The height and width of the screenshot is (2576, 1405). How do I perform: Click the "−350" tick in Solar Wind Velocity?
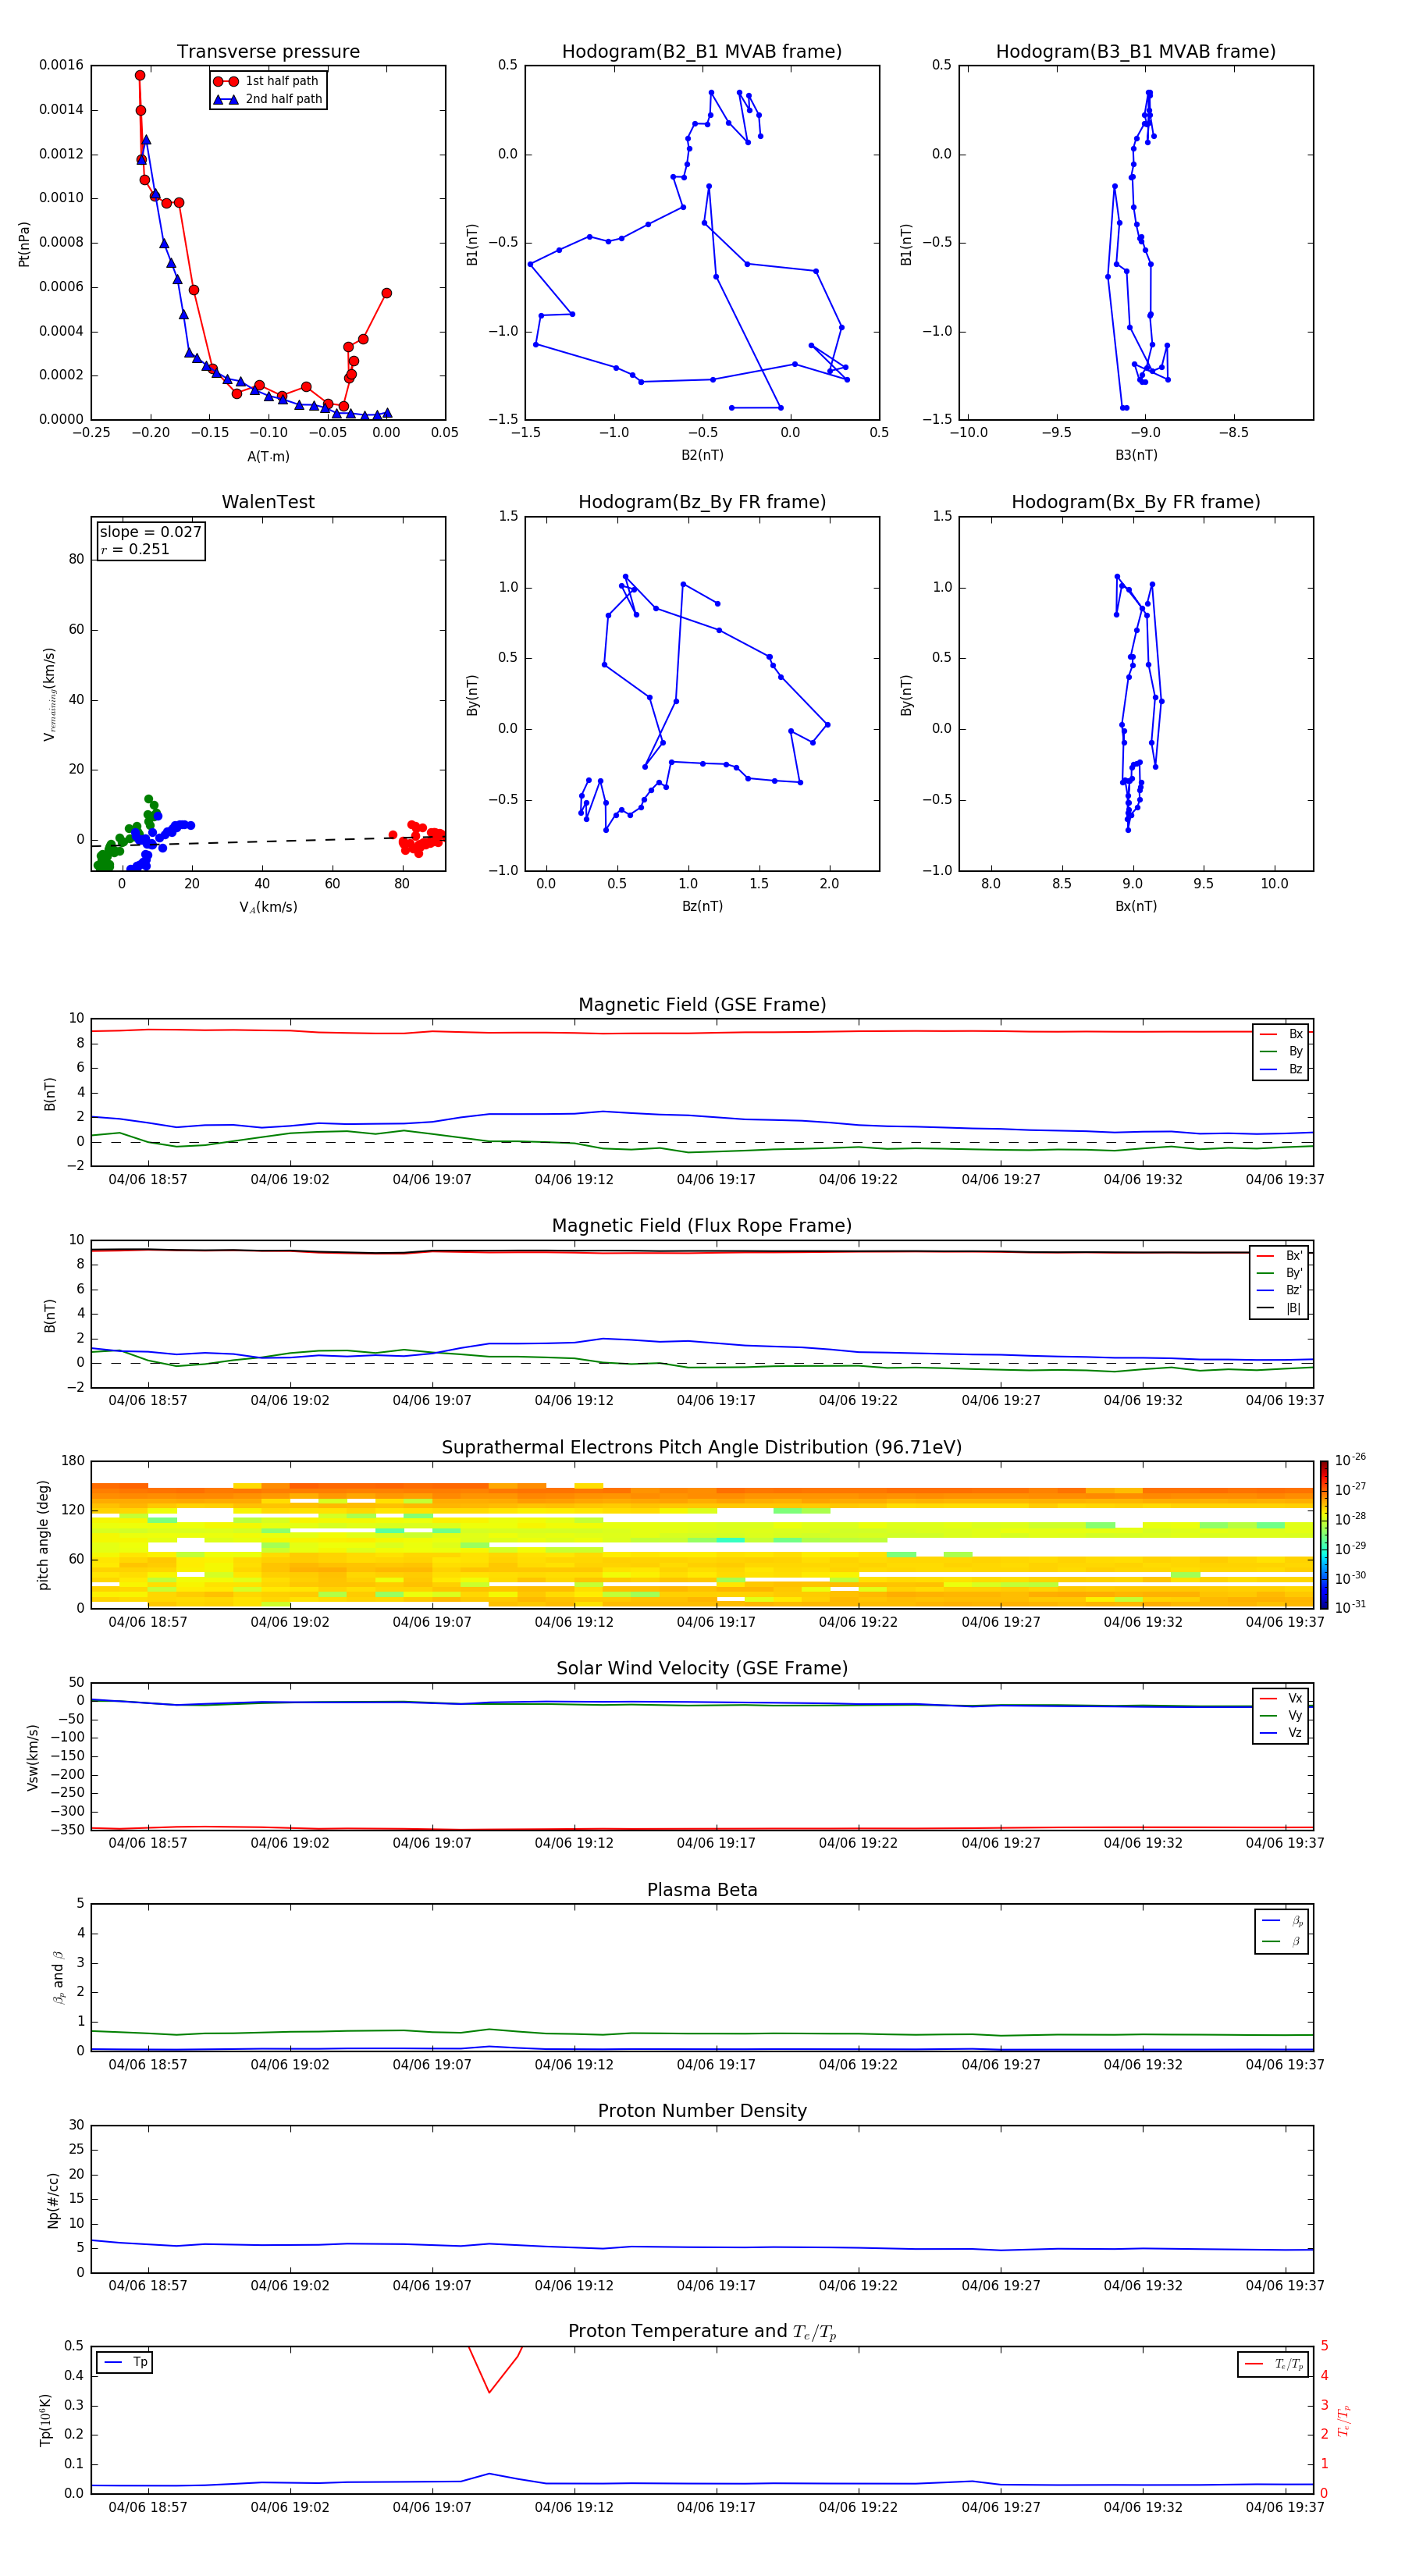click(x=67, y=1830)
